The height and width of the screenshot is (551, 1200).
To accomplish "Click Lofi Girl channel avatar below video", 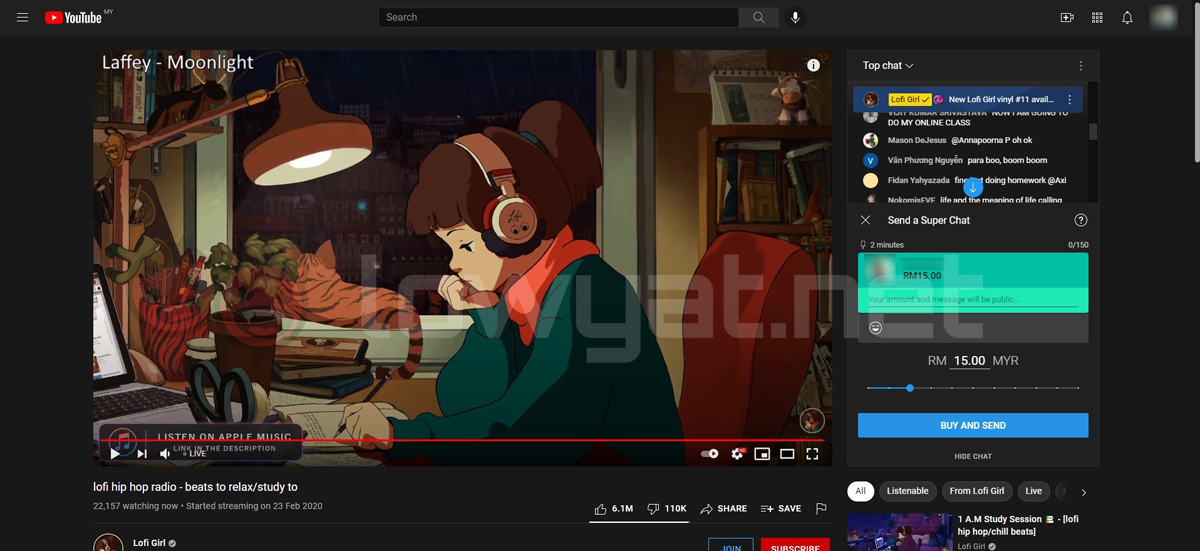I will point(108,544).
